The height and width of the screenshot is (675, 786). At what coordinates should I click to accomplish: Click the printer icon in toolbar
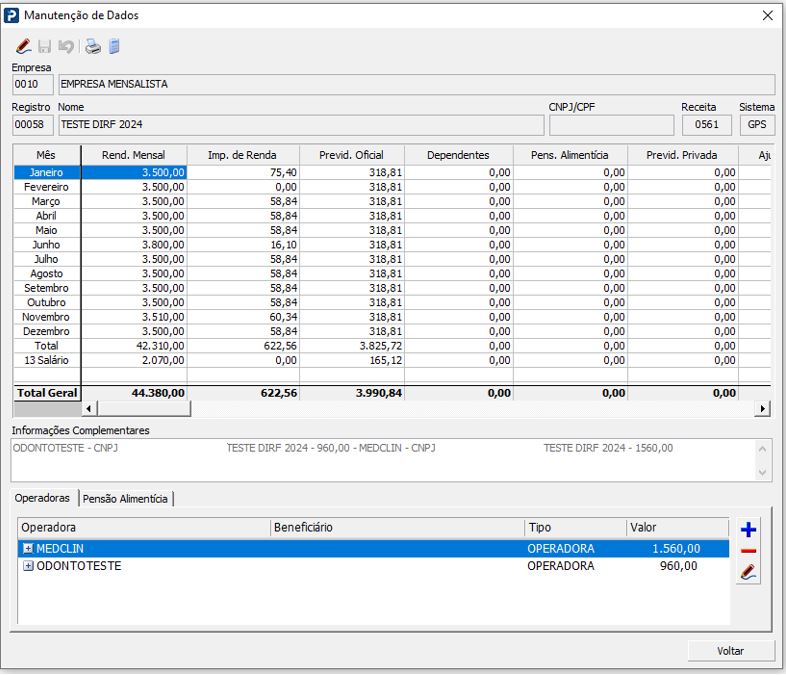coord(93,46)
